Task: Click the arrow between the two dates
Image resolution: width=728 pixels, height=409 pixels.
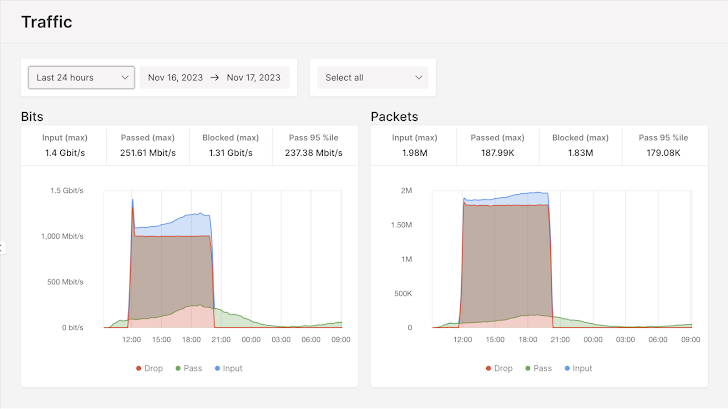Action: pyautogui.click(x=215, y=77)
